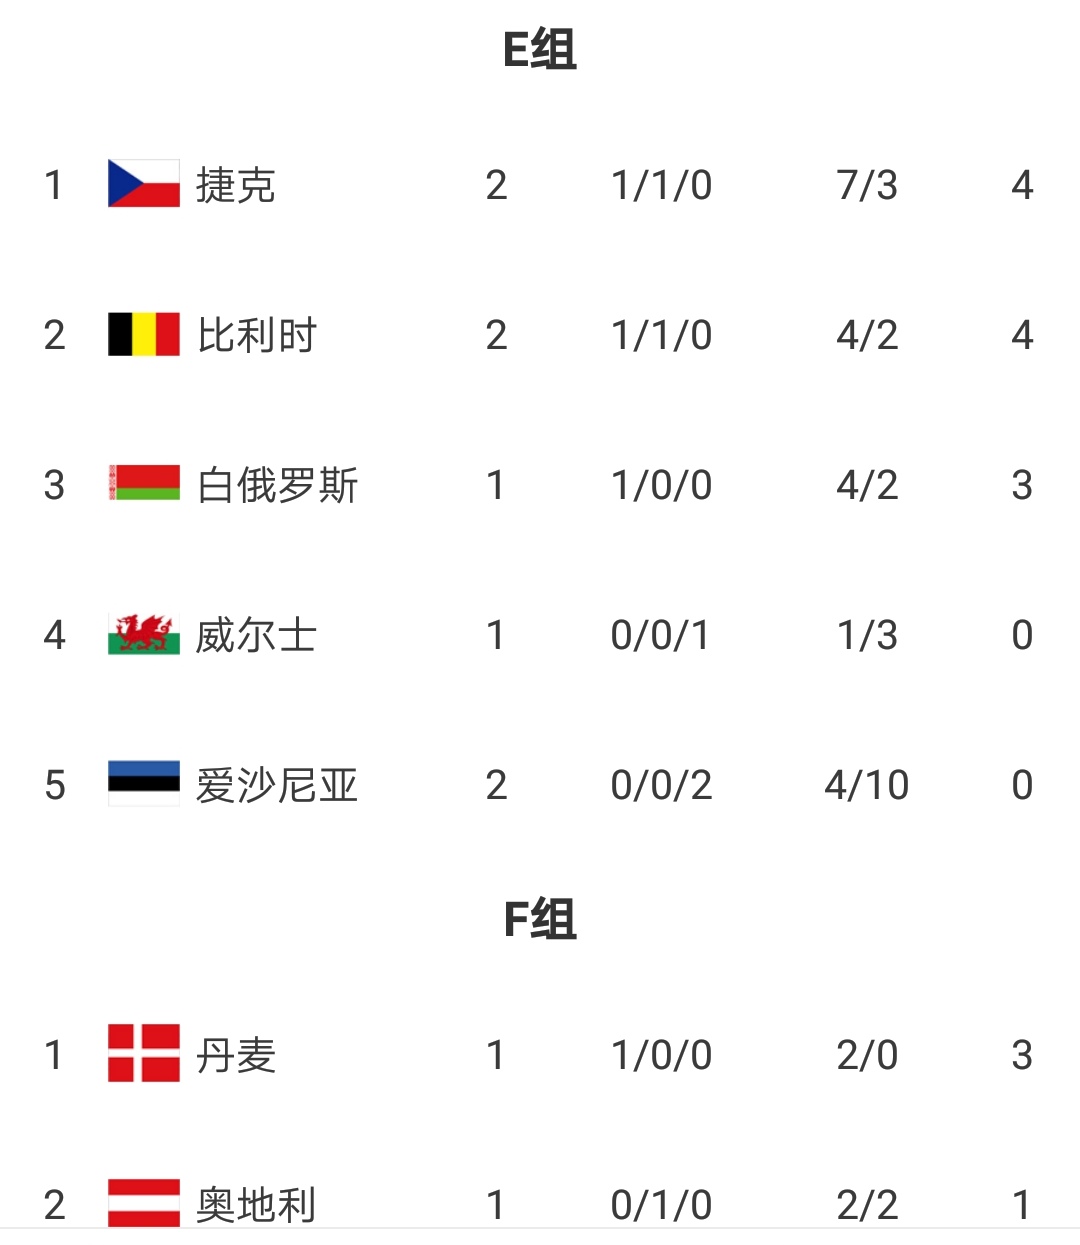Viewport: 1080px width, 1245px height.
Task: Click the Belarus flag icon
Action: (x=144, y=484)
